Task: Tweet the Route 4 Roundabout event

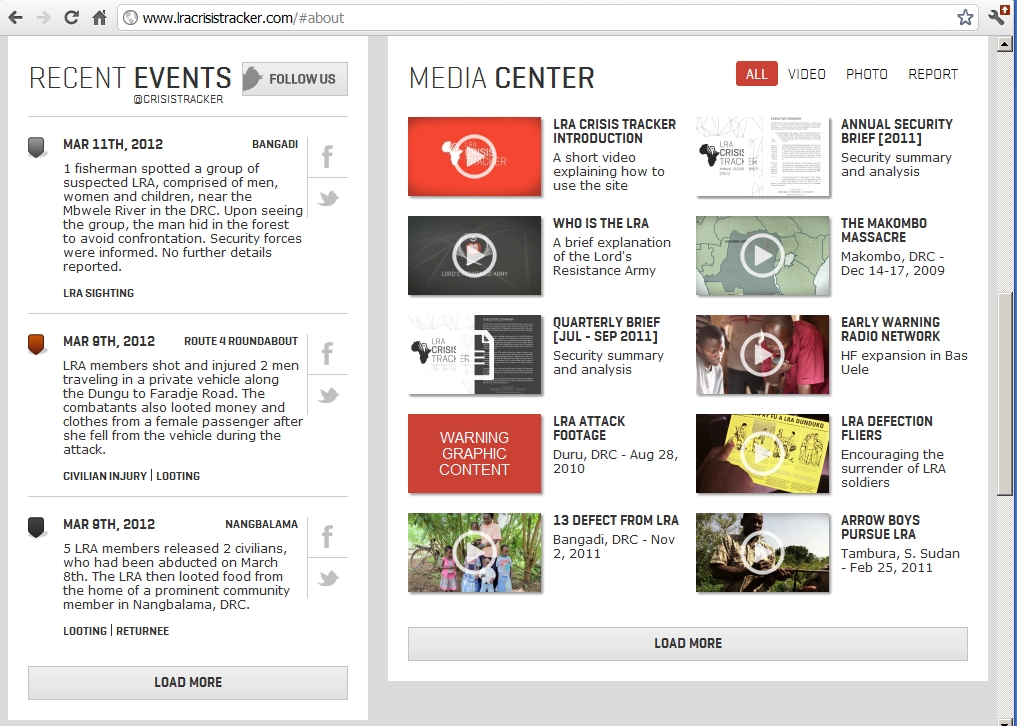Action: [328, 394]
